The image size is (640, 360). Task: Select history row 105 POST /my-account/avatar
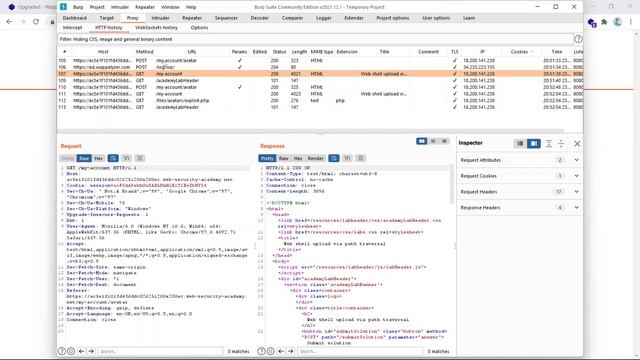click(320, 60)
